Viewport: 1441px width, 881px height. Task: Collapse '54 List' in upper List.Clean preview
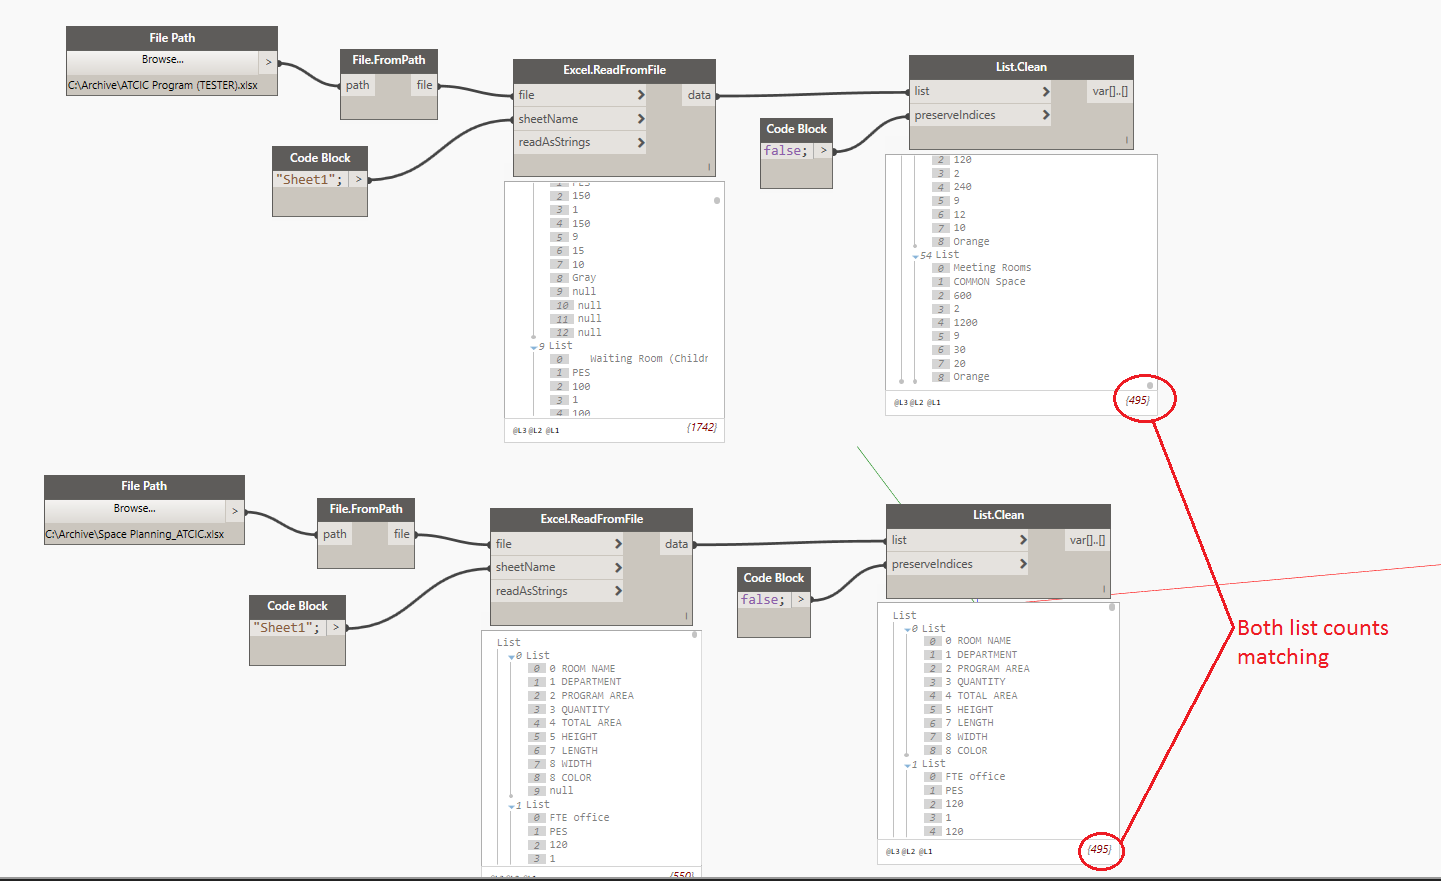point(915,256)
